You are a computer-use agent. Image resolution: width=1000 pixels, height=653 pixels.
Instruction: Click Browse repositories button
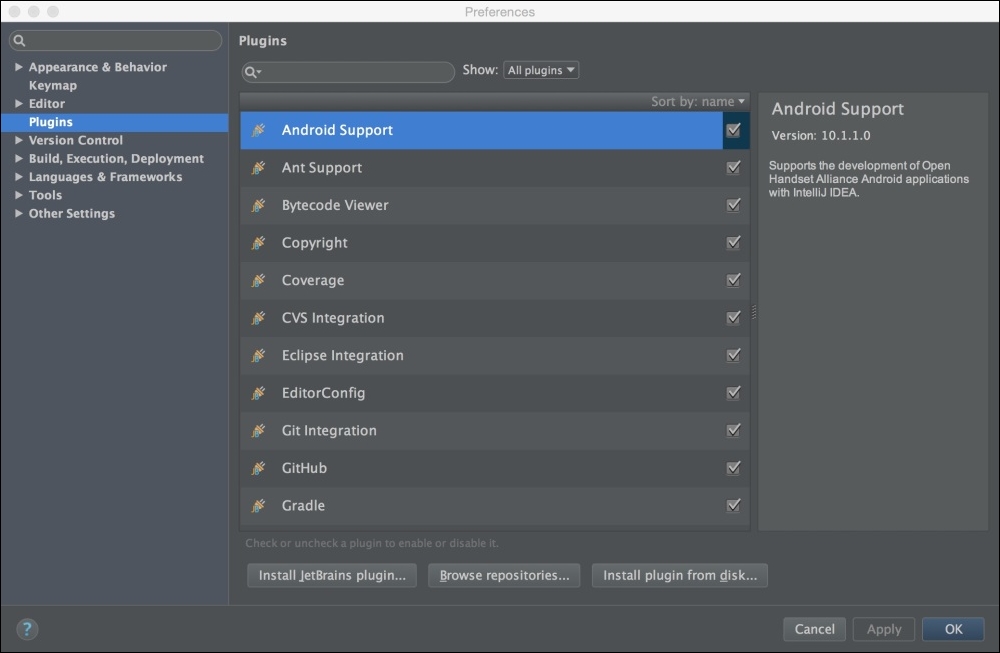tap(504, 575)
